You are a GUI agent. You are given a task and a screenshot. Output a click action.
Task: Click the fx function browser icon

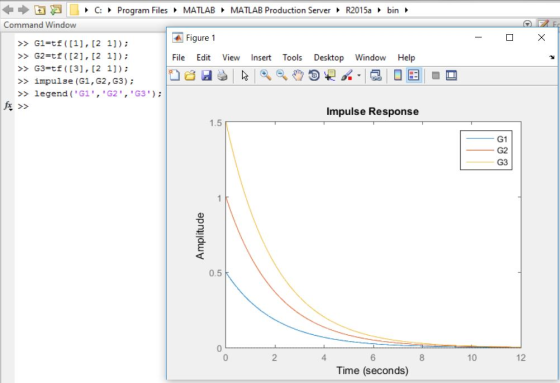pos(8,106)
